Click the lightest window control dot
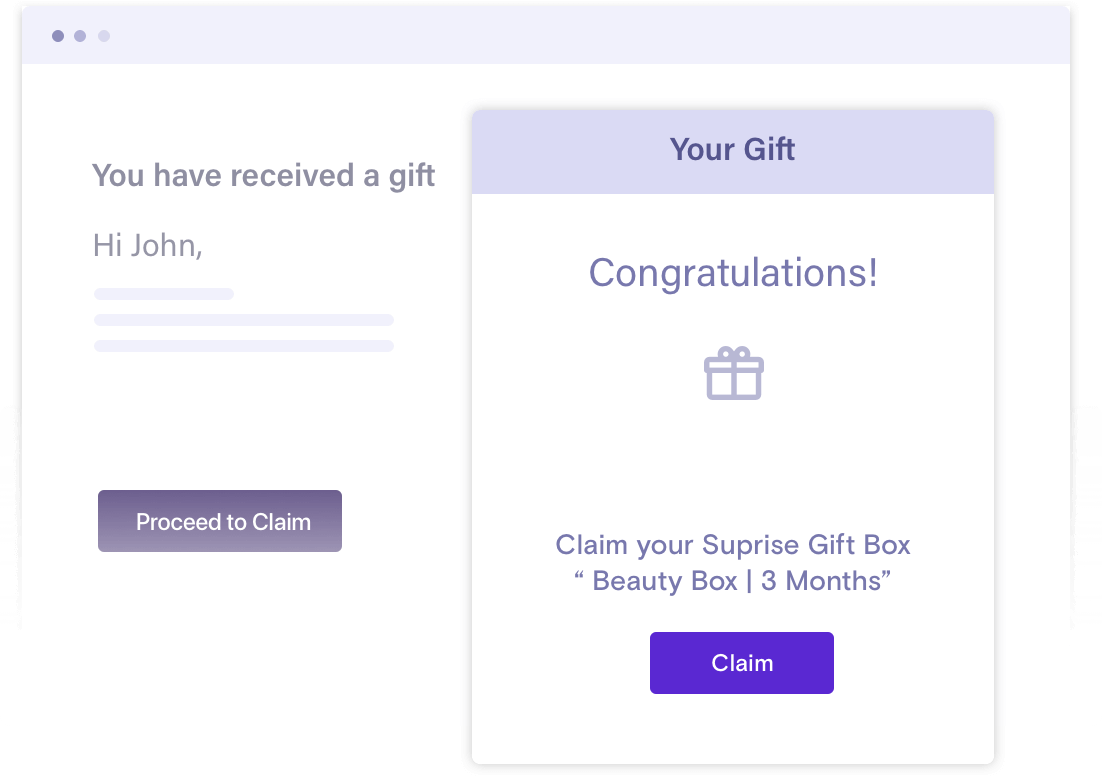 pyautogui.click(x=104, y=36)
